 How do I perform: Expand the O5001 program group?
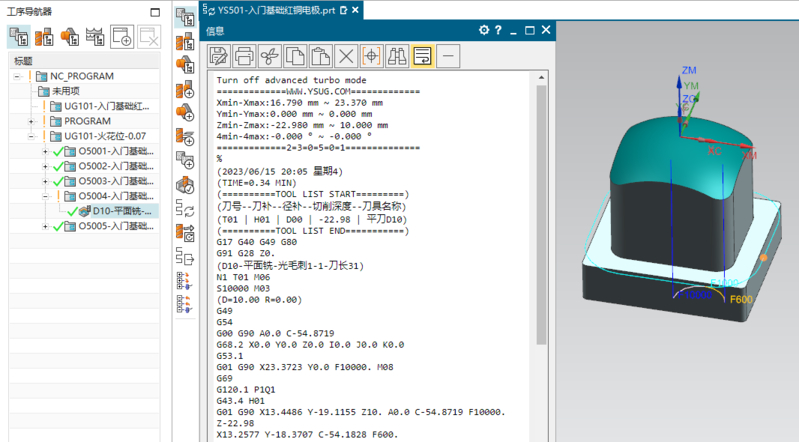click(45, 151)
